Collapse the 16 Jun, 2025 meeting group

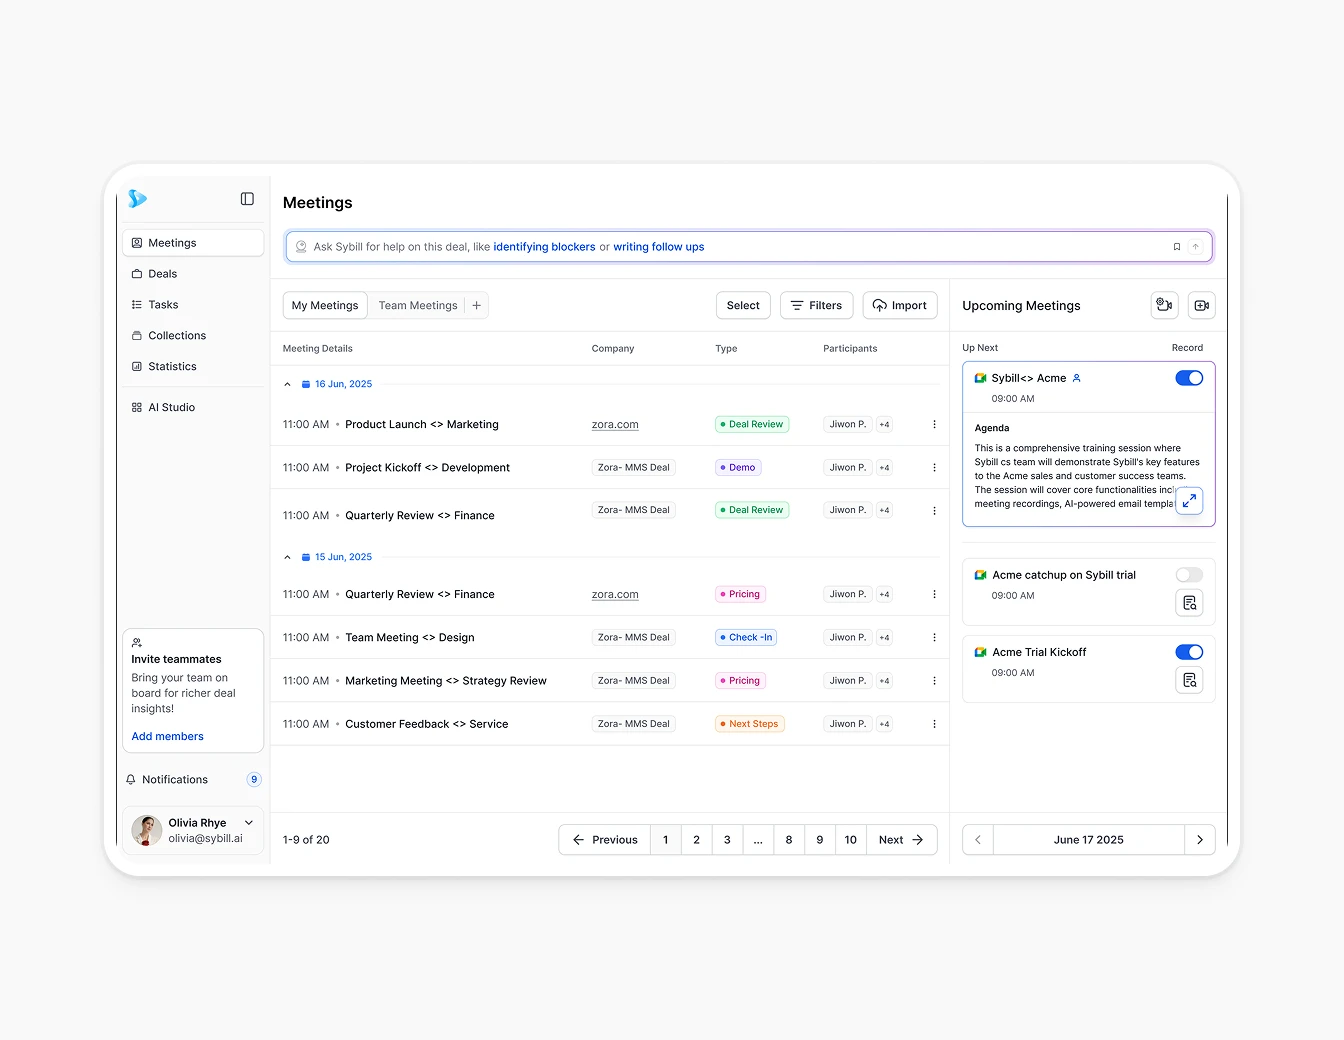288,384
